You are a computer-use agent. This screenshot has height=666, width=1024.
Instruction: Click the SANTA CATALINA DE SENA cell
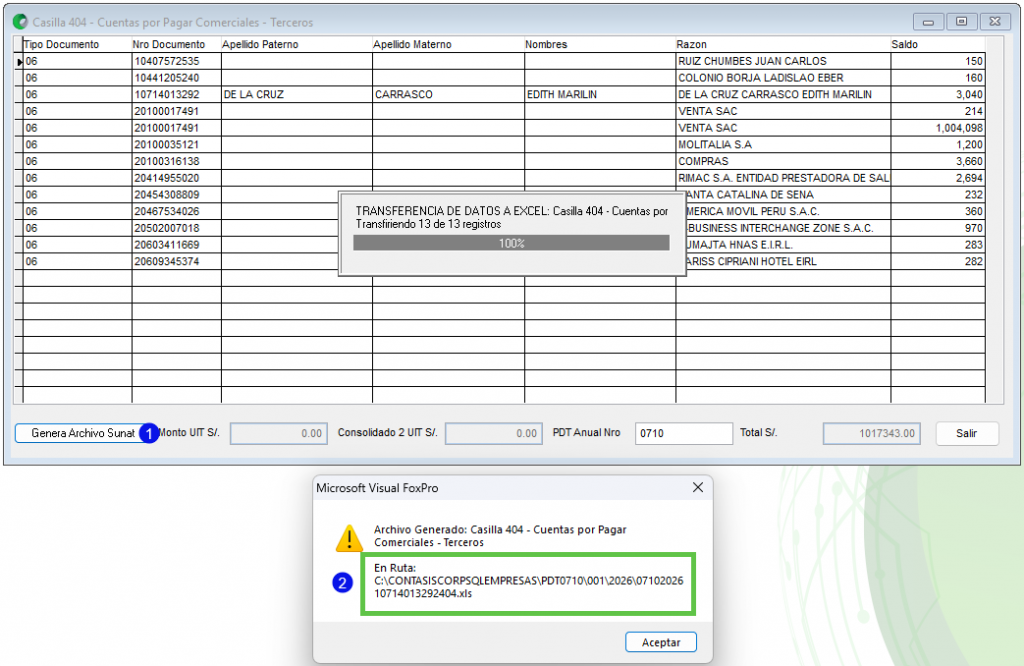(788, 195)
